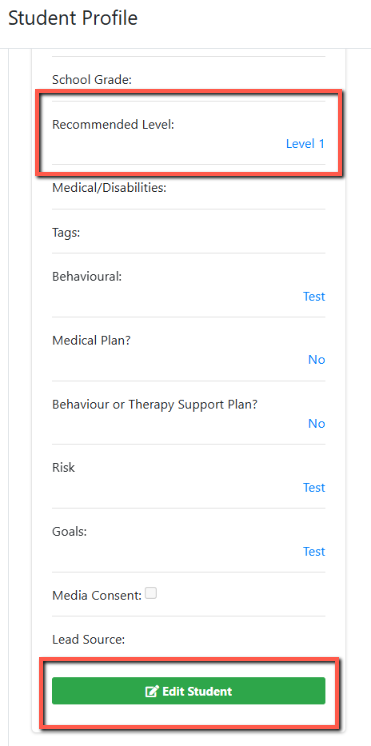The width and height of the screenshot is (371, 746).
Task: Click the Medical/Disabilities label
Action: point(109,188)
